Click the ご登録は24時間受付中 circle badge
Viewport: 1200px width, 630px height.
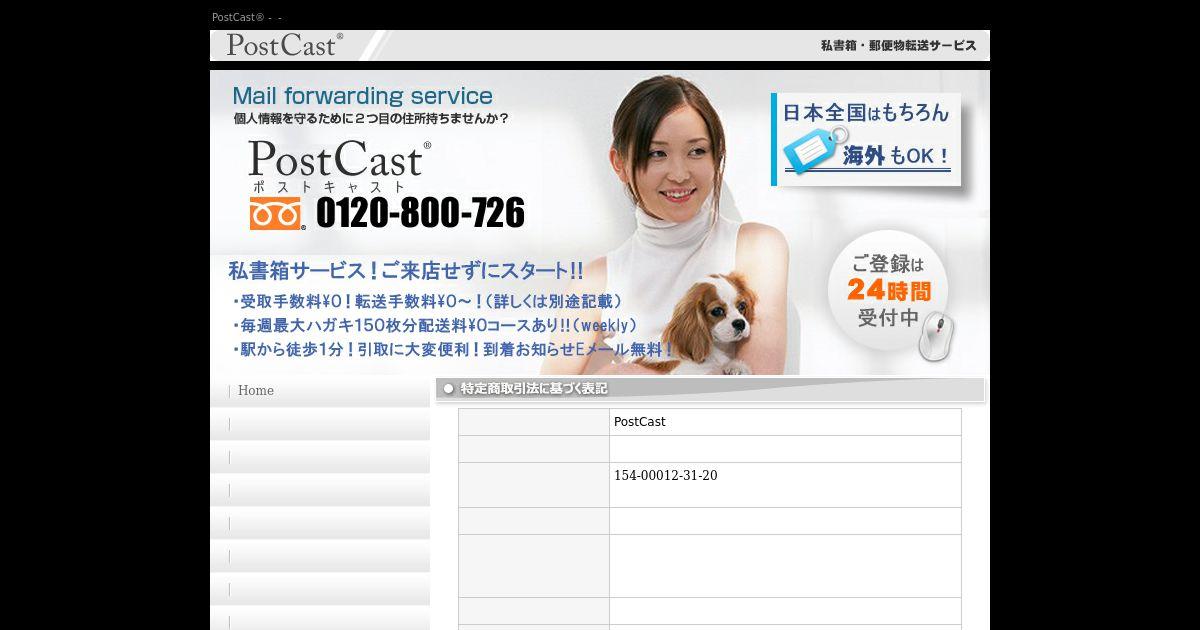point(887,291)
